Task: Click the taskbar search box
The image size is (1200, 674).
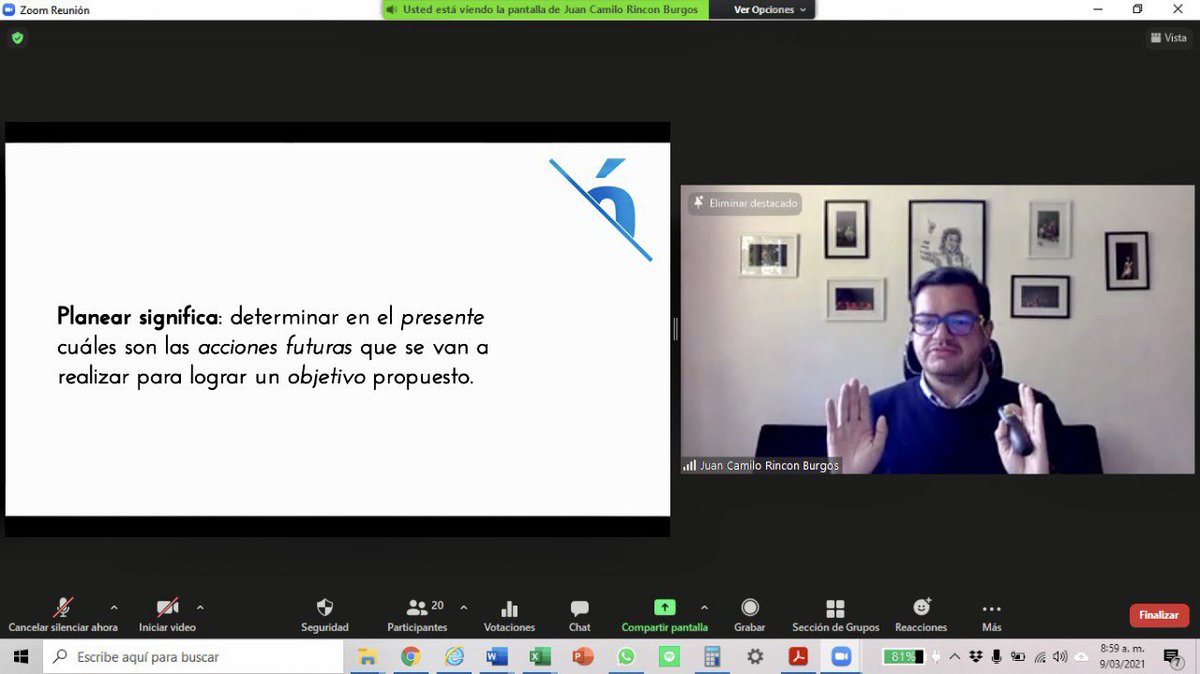Action: (193, 657)
